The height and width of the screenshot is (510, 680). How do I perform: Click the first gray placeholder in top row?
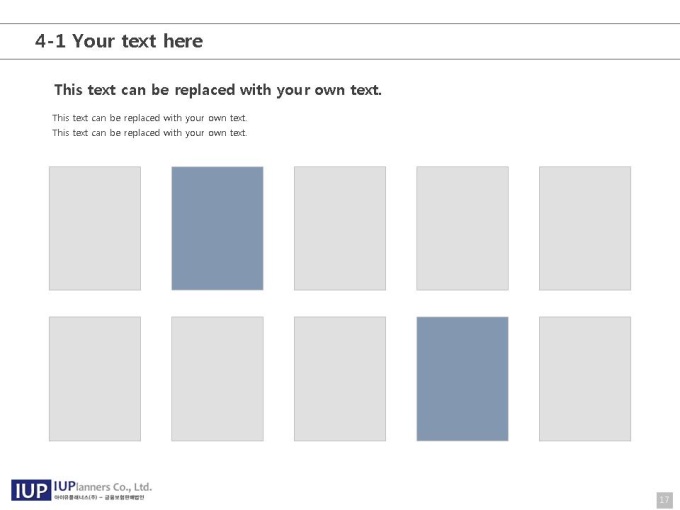(x=95, y=228)
